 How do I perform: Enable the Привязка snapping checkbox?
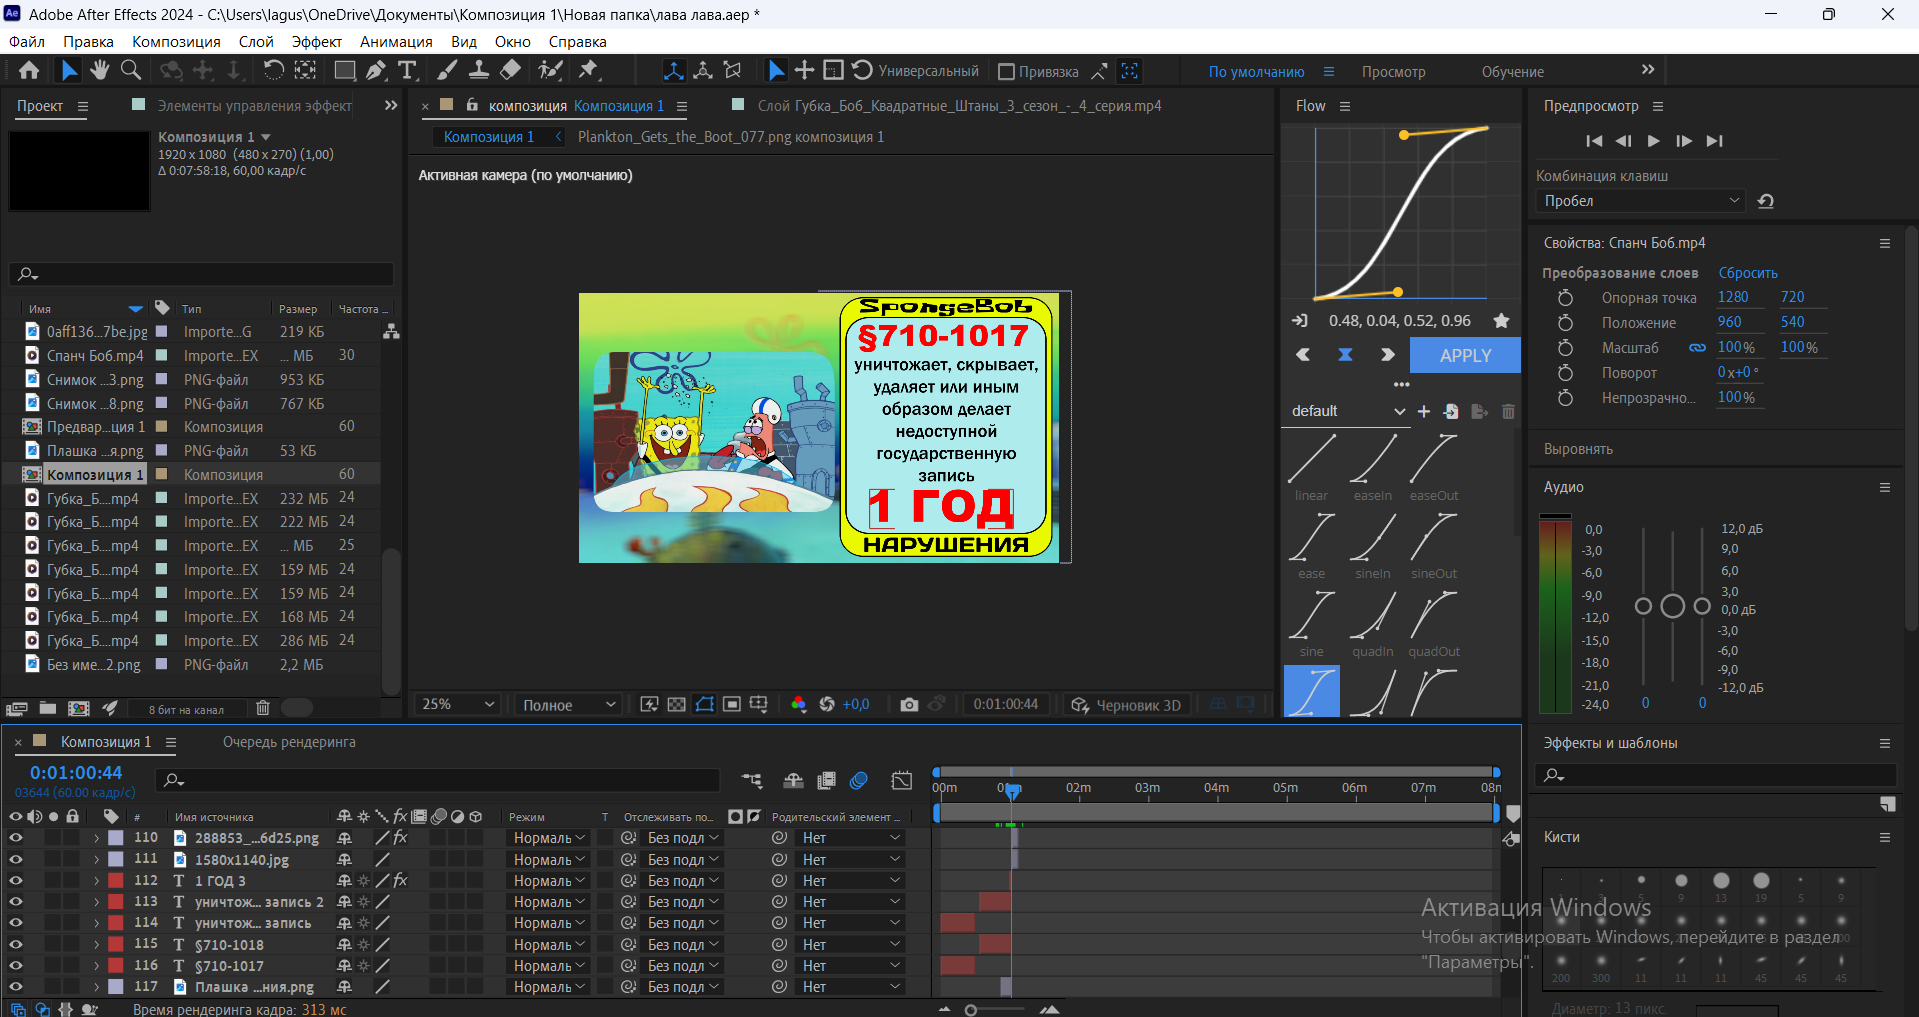1006,72
